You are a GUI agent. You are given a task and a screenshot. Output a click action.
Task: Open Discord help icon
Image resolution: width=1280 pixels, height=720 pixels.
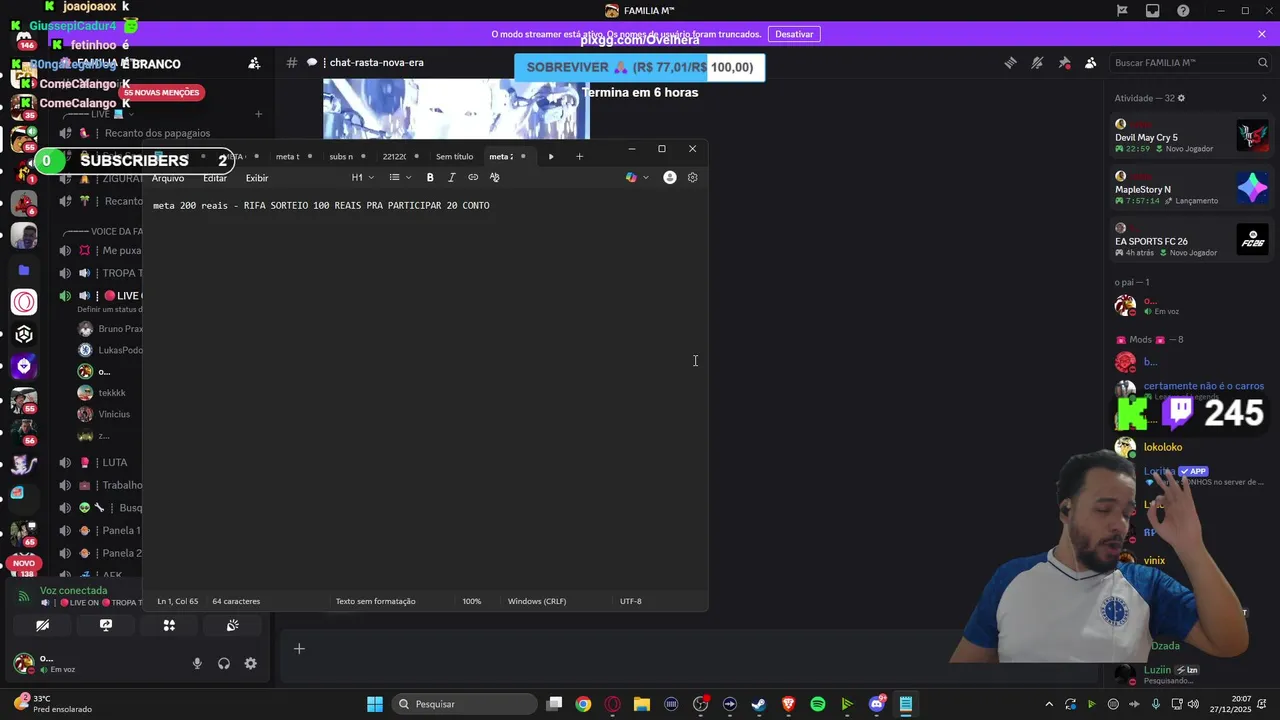[x=1184, y=11]
